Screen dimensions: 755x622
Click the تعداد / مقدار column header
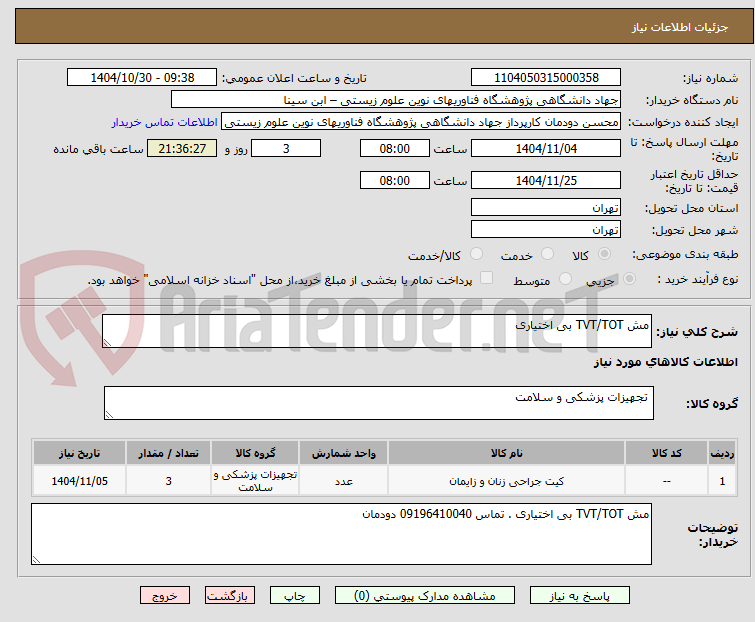[x=168, y=453]
